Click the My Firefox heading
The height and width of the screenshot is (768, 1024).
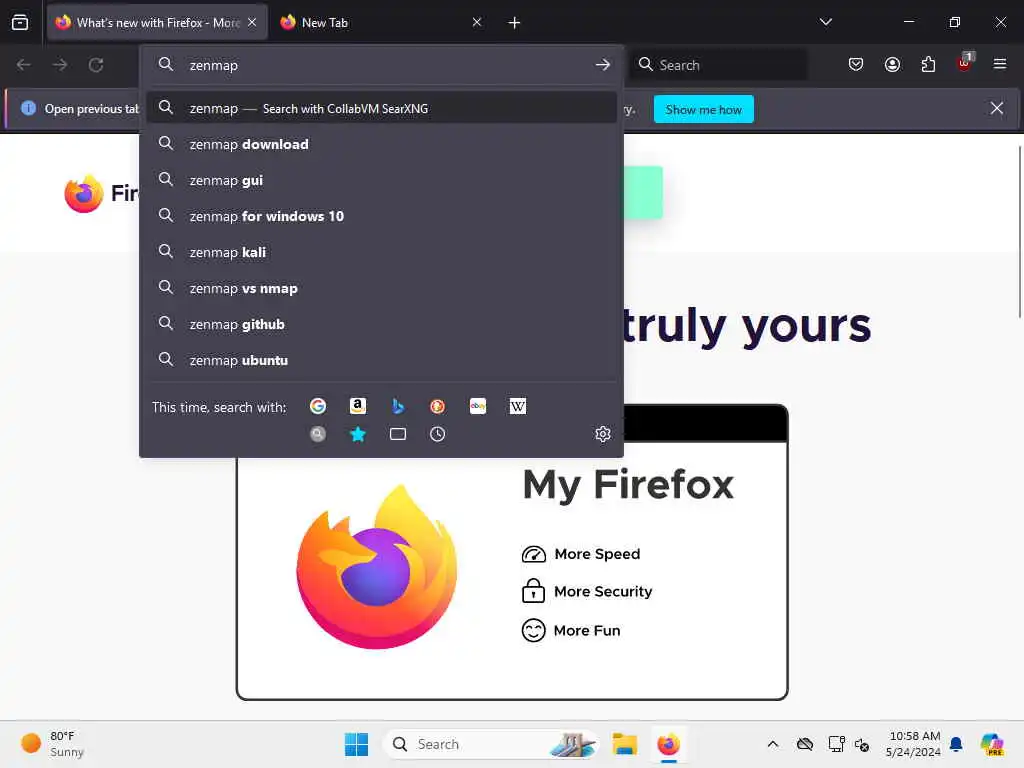(628, 485)
